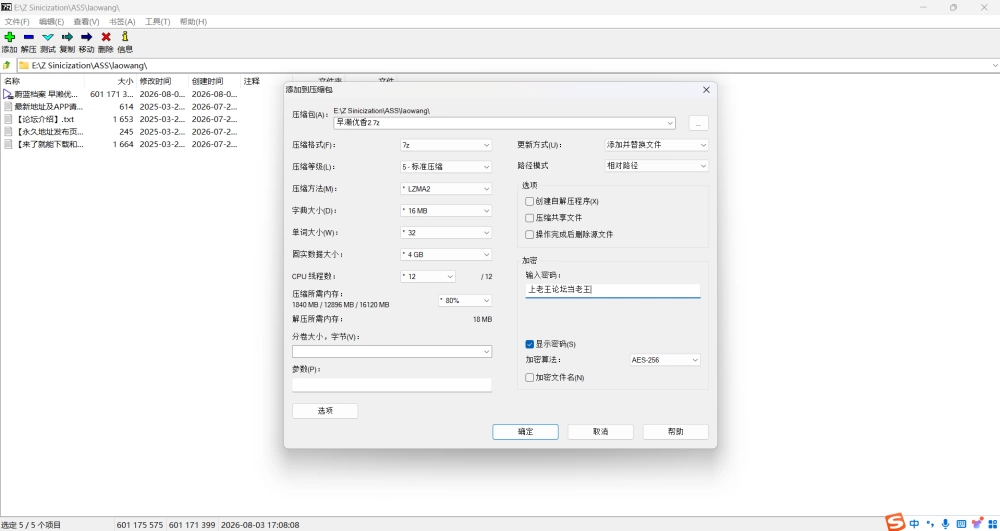
Task: Click the Info (信息) toolbar icon
Action: [125, 37]
